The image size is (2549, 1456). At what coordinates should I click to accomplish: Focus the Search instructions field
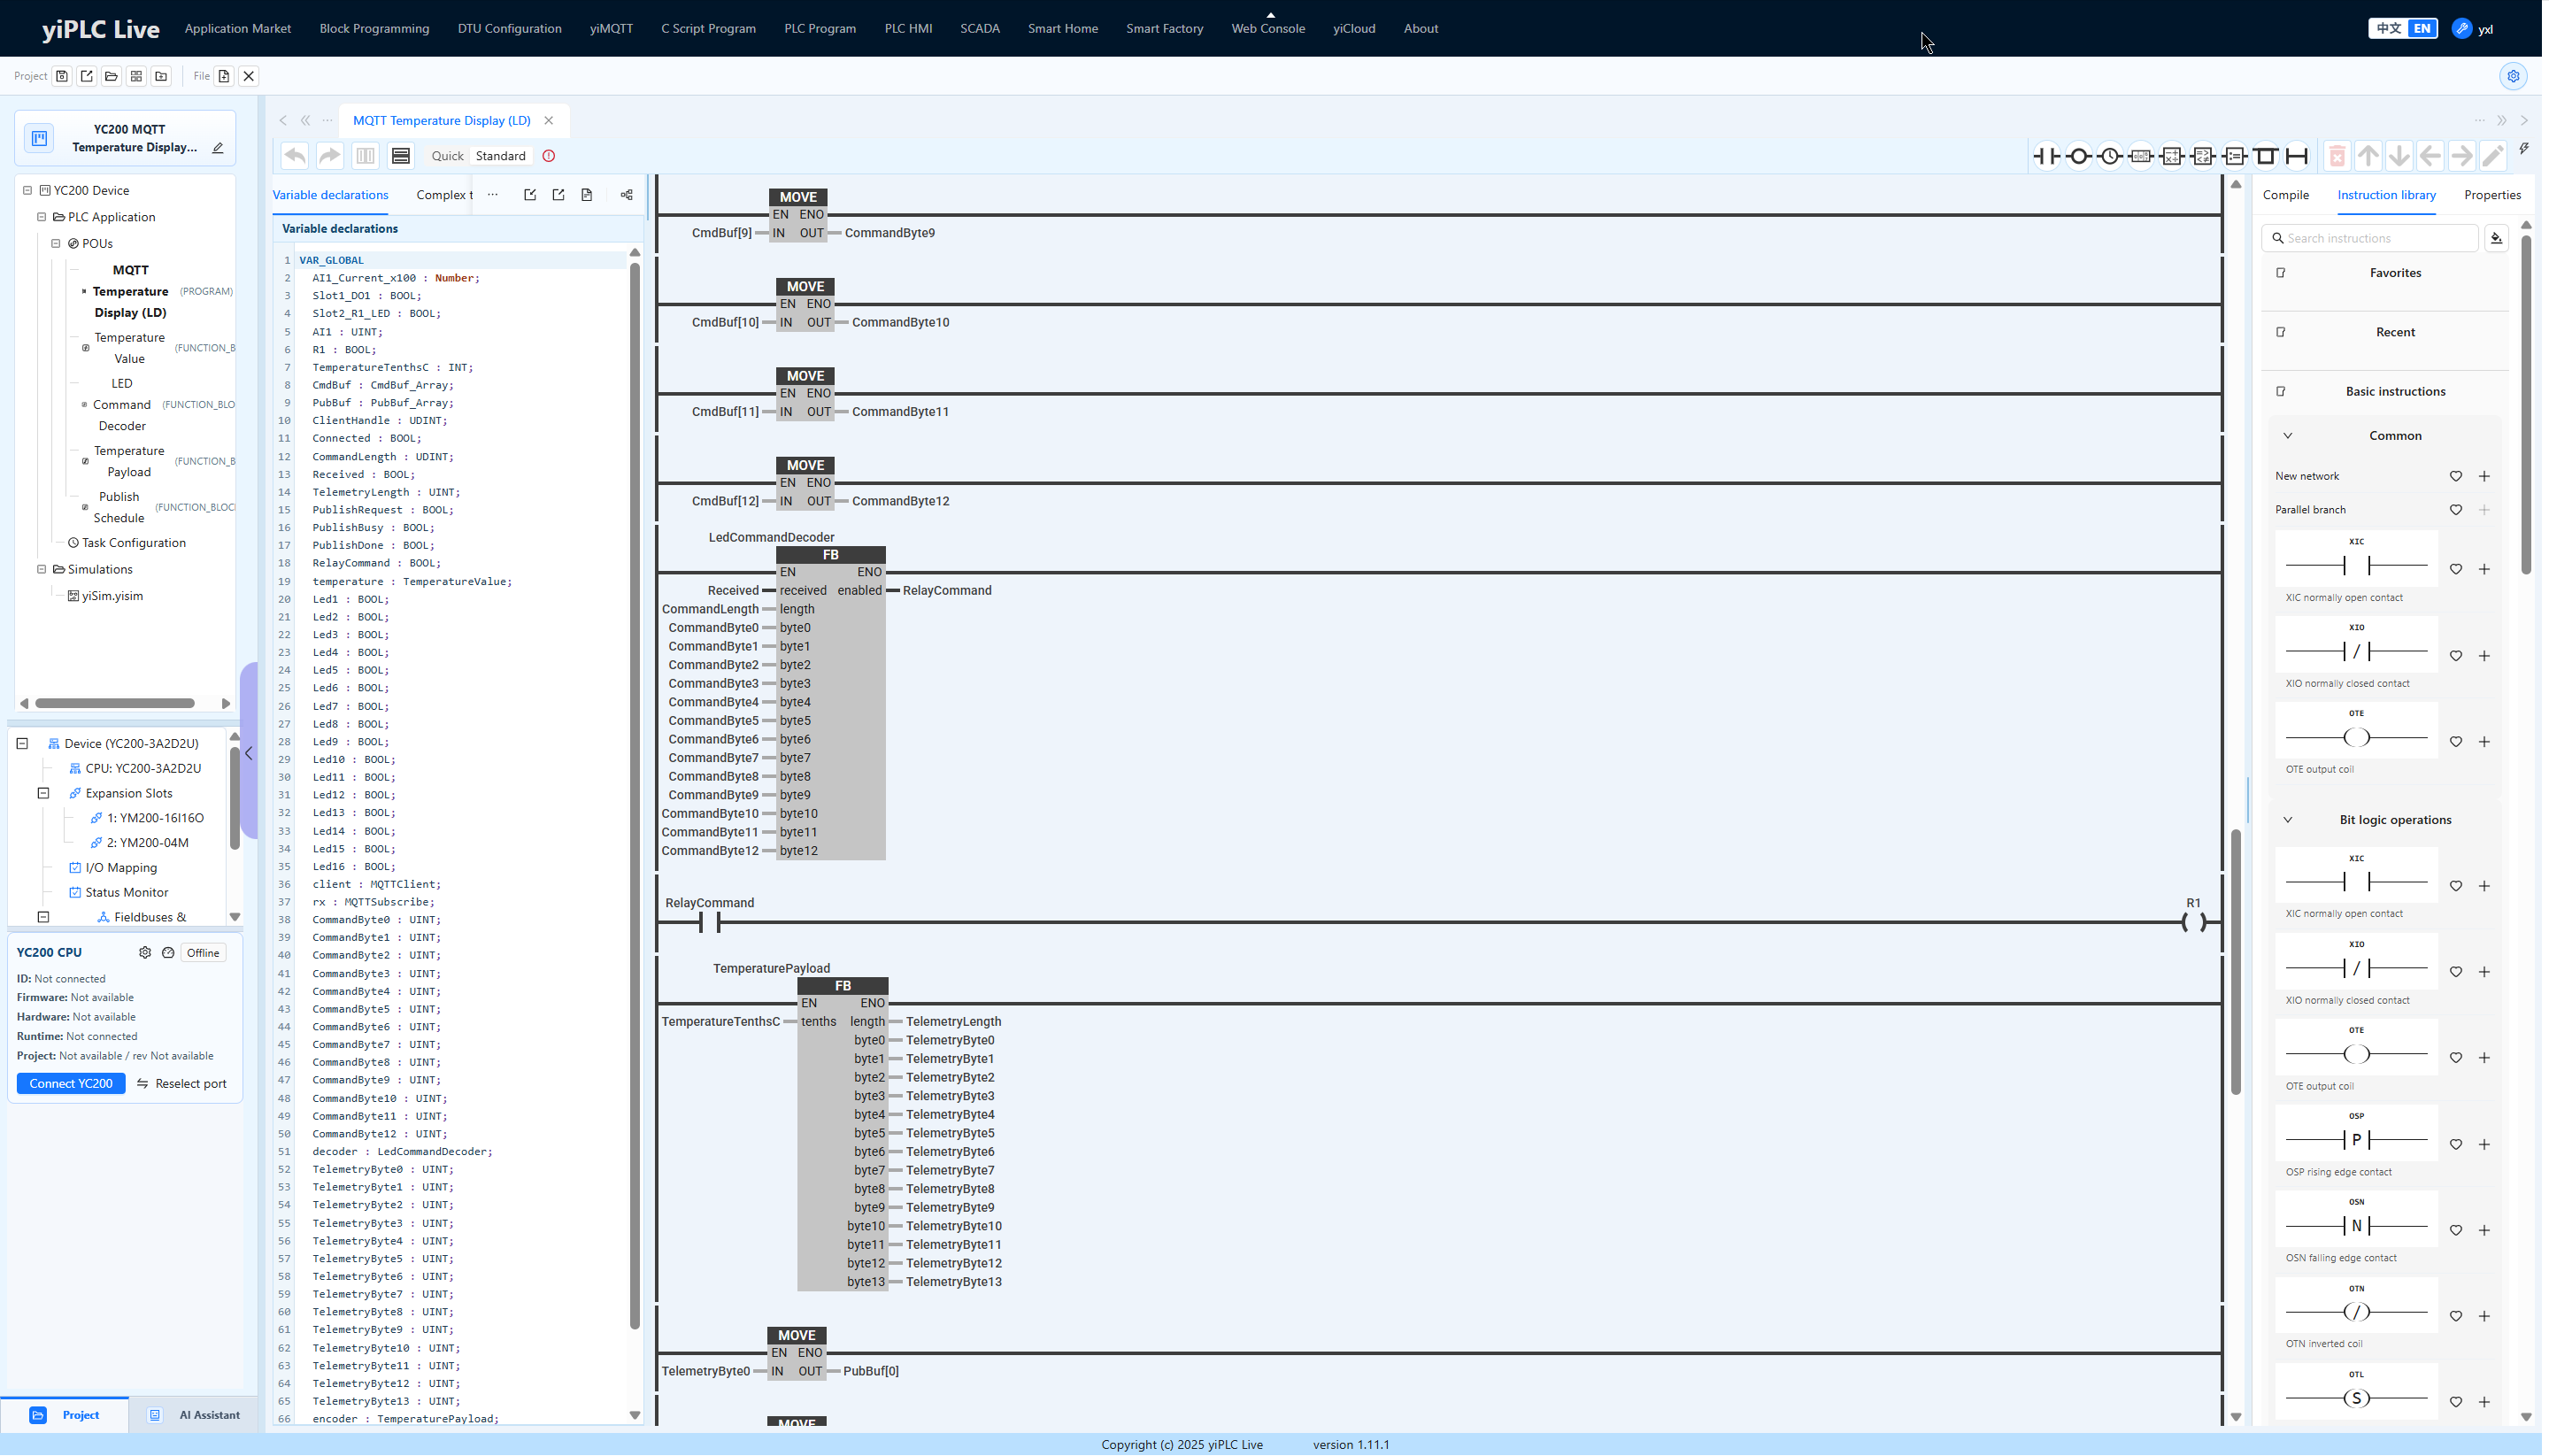tap(2372, 238)
